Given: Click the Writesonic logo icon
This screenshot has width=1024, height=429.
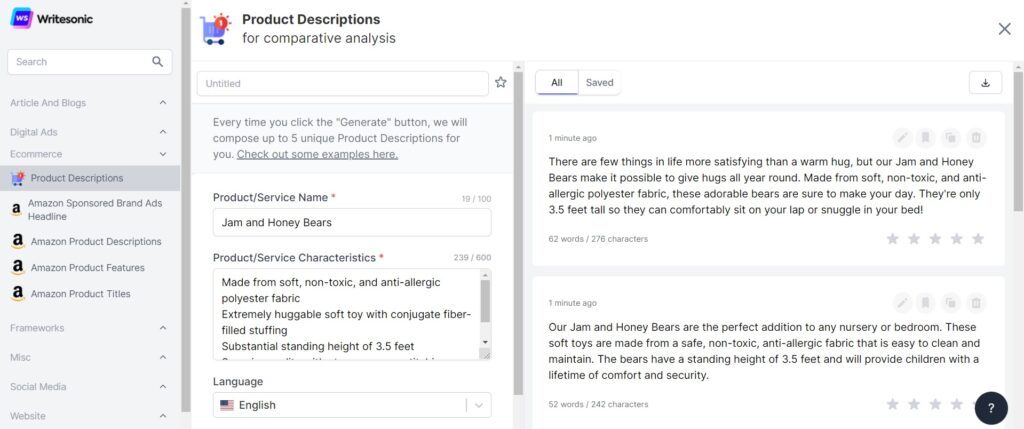Looking at the screenshot, I should point(22,18).
